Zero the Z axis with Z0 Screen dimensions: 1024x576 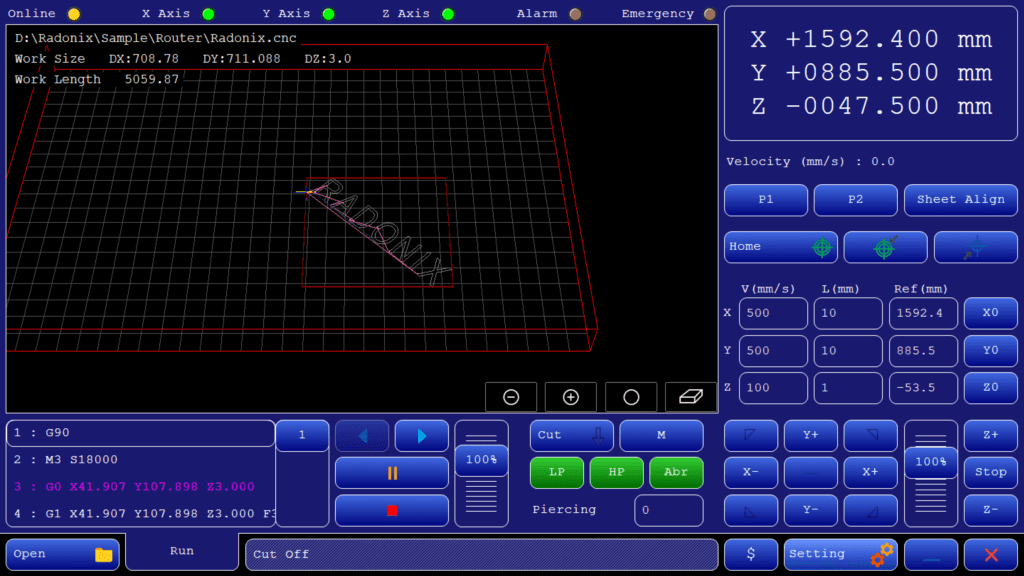991,388
